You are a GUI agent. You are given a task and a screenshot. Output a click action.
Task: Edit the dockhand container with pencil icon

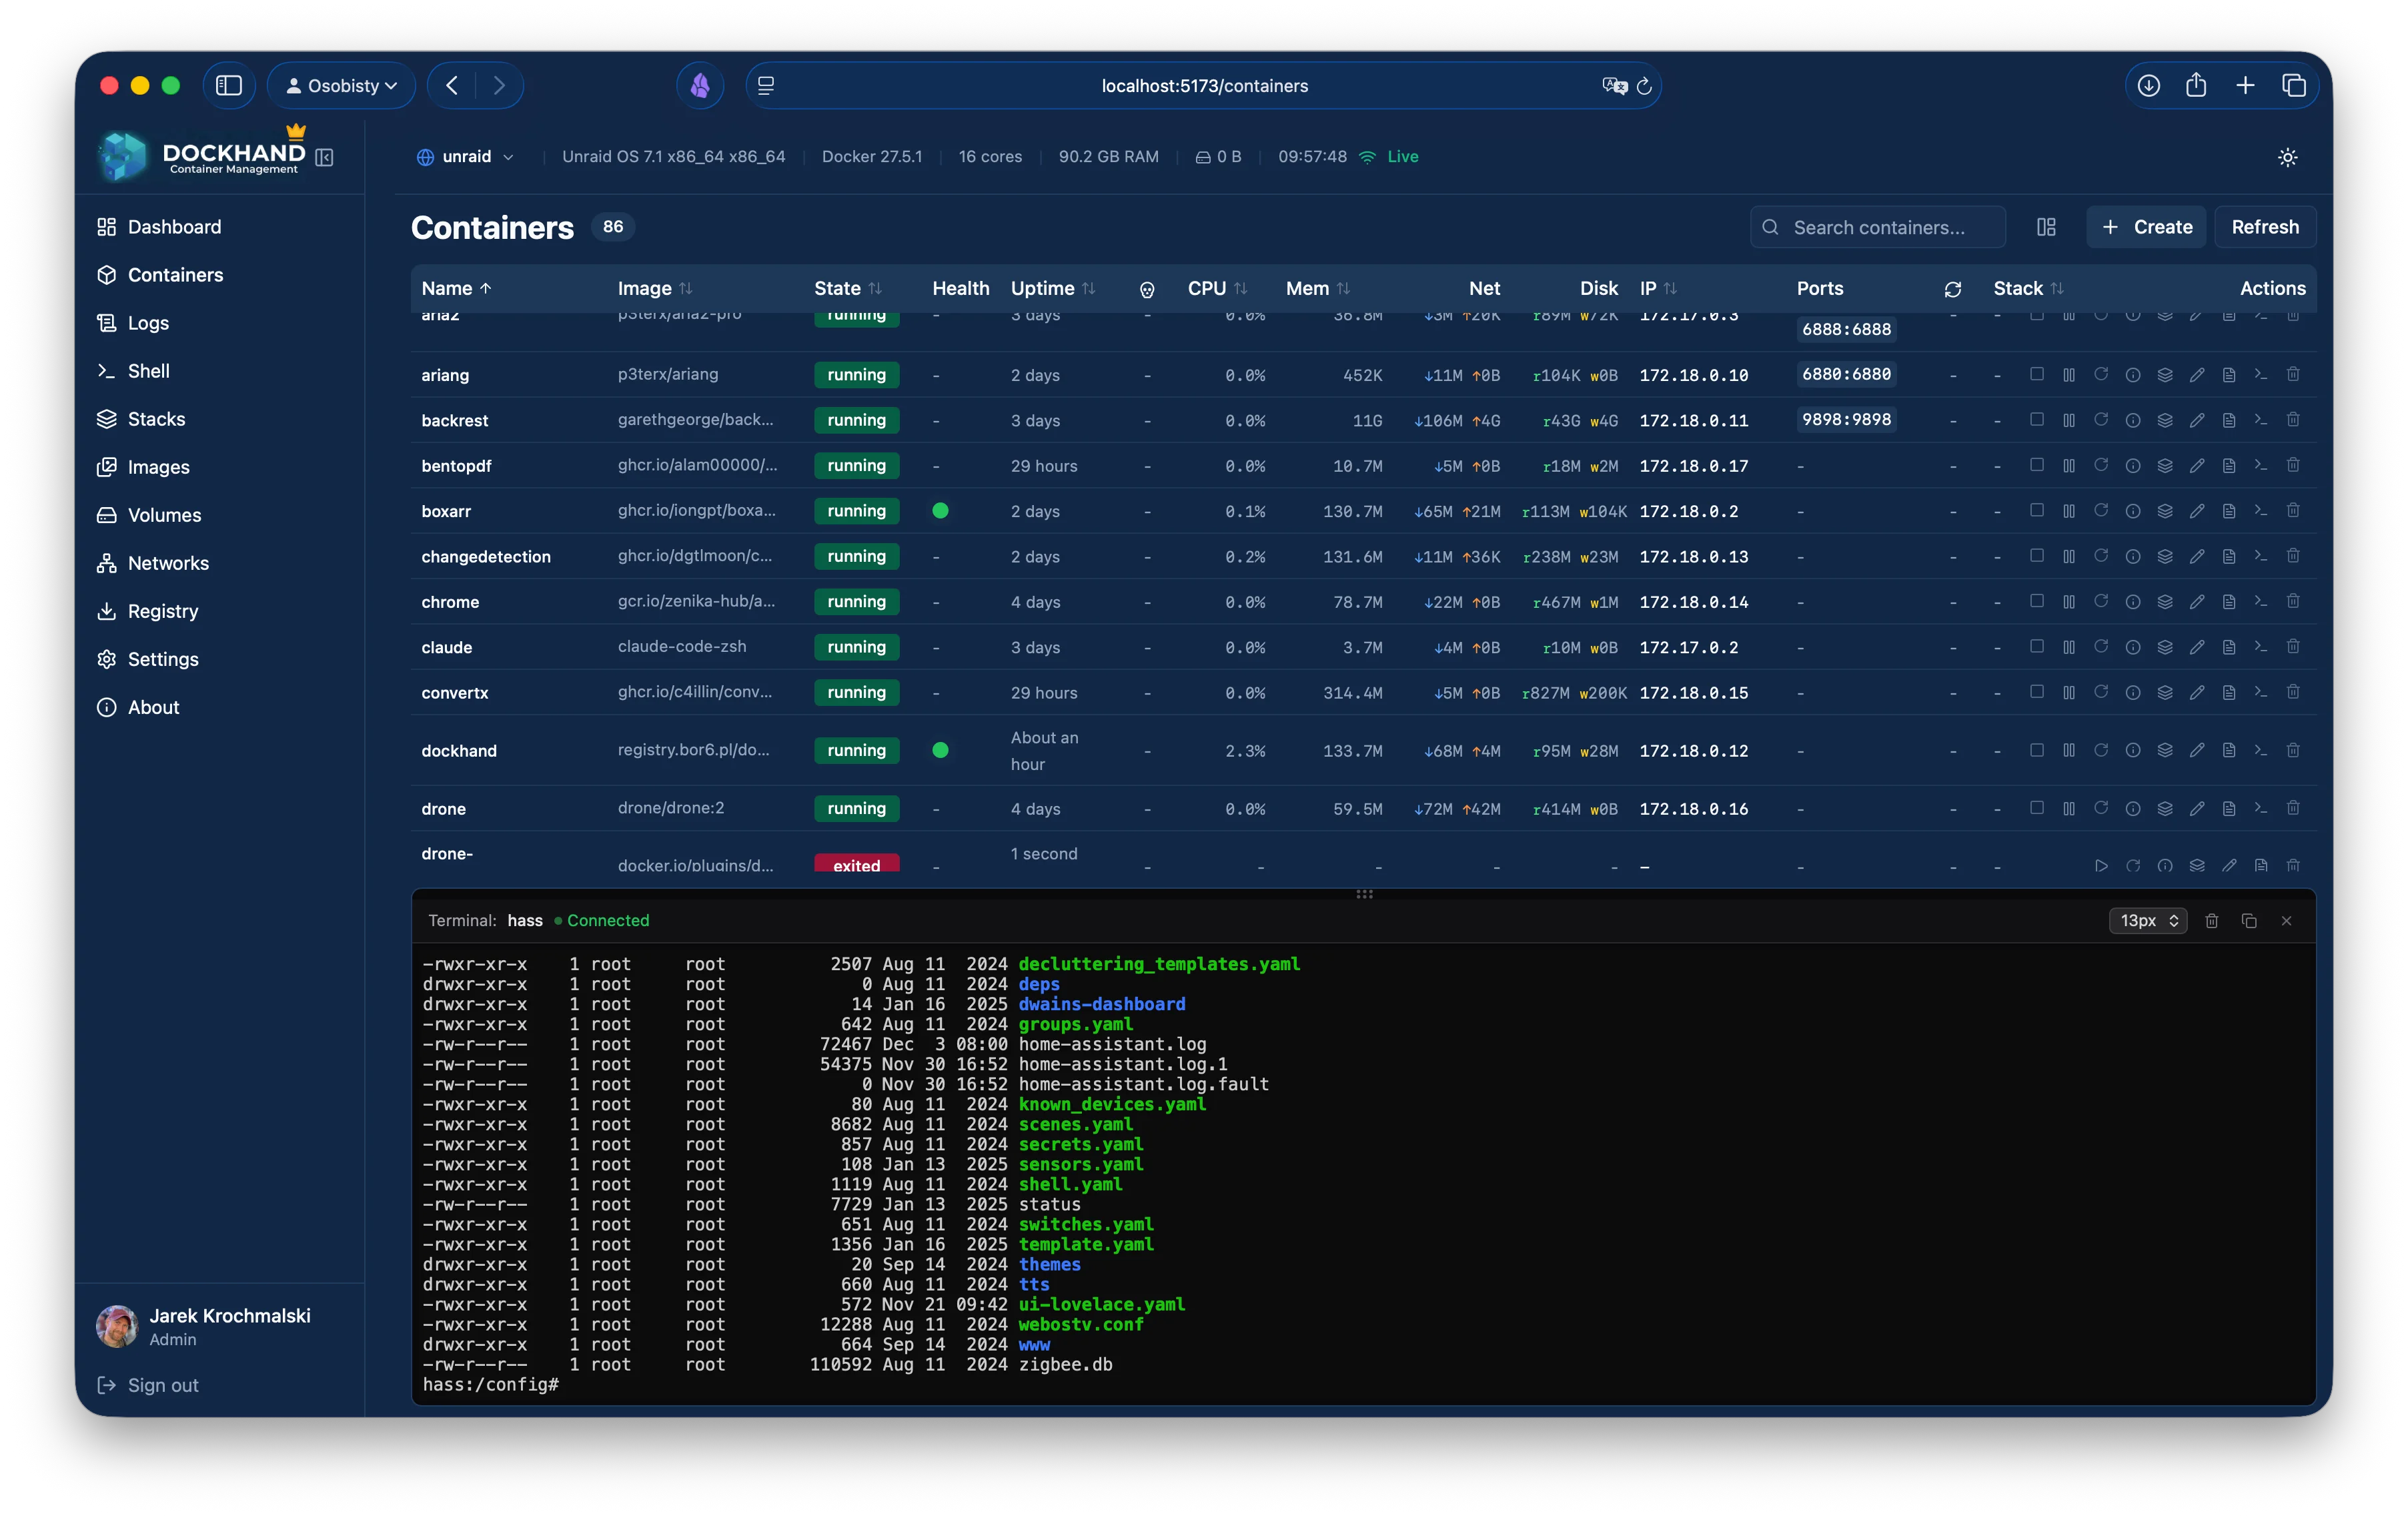tap(2197, 750)
